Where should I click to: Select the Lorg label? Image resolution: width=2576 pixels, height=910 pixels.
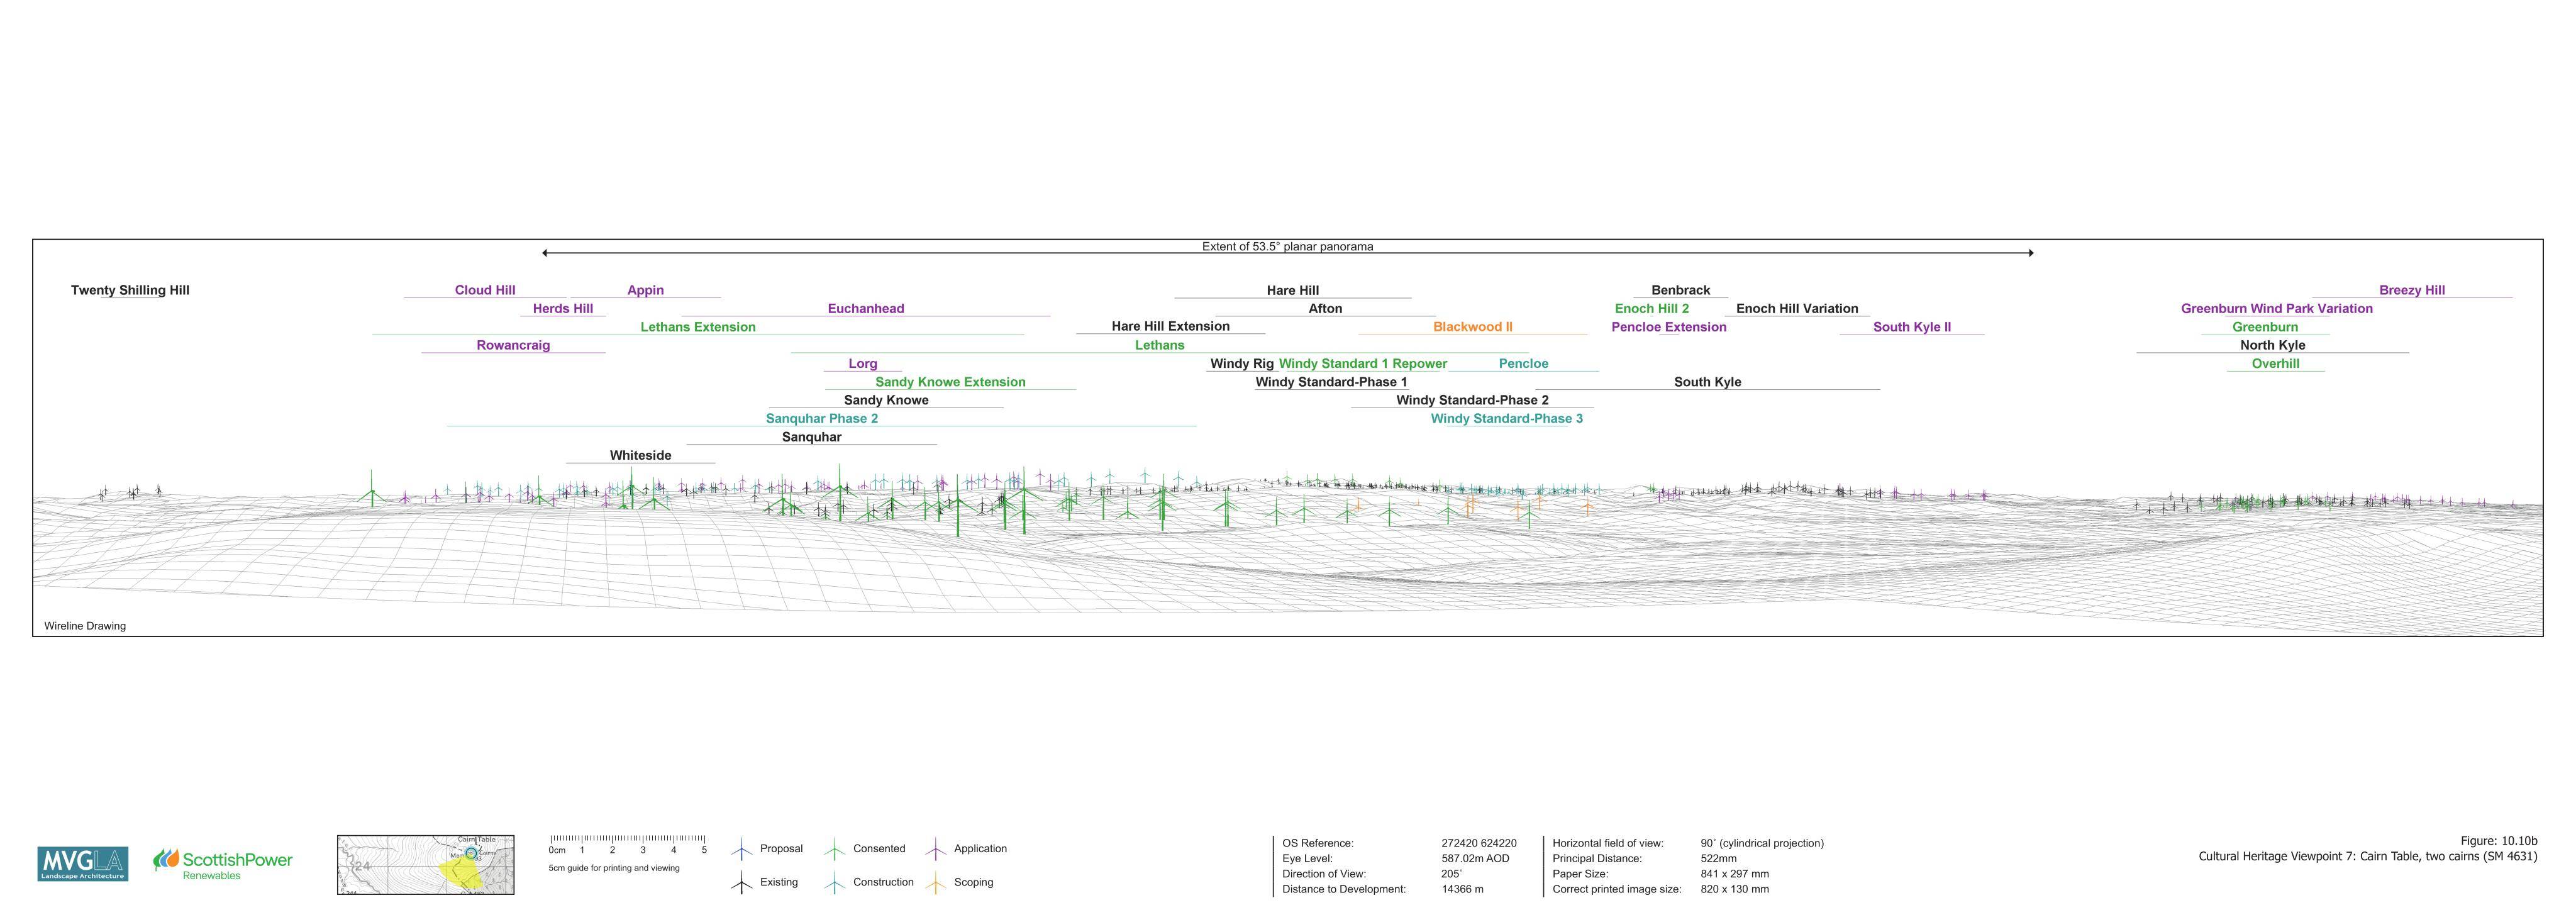[863, 364]
